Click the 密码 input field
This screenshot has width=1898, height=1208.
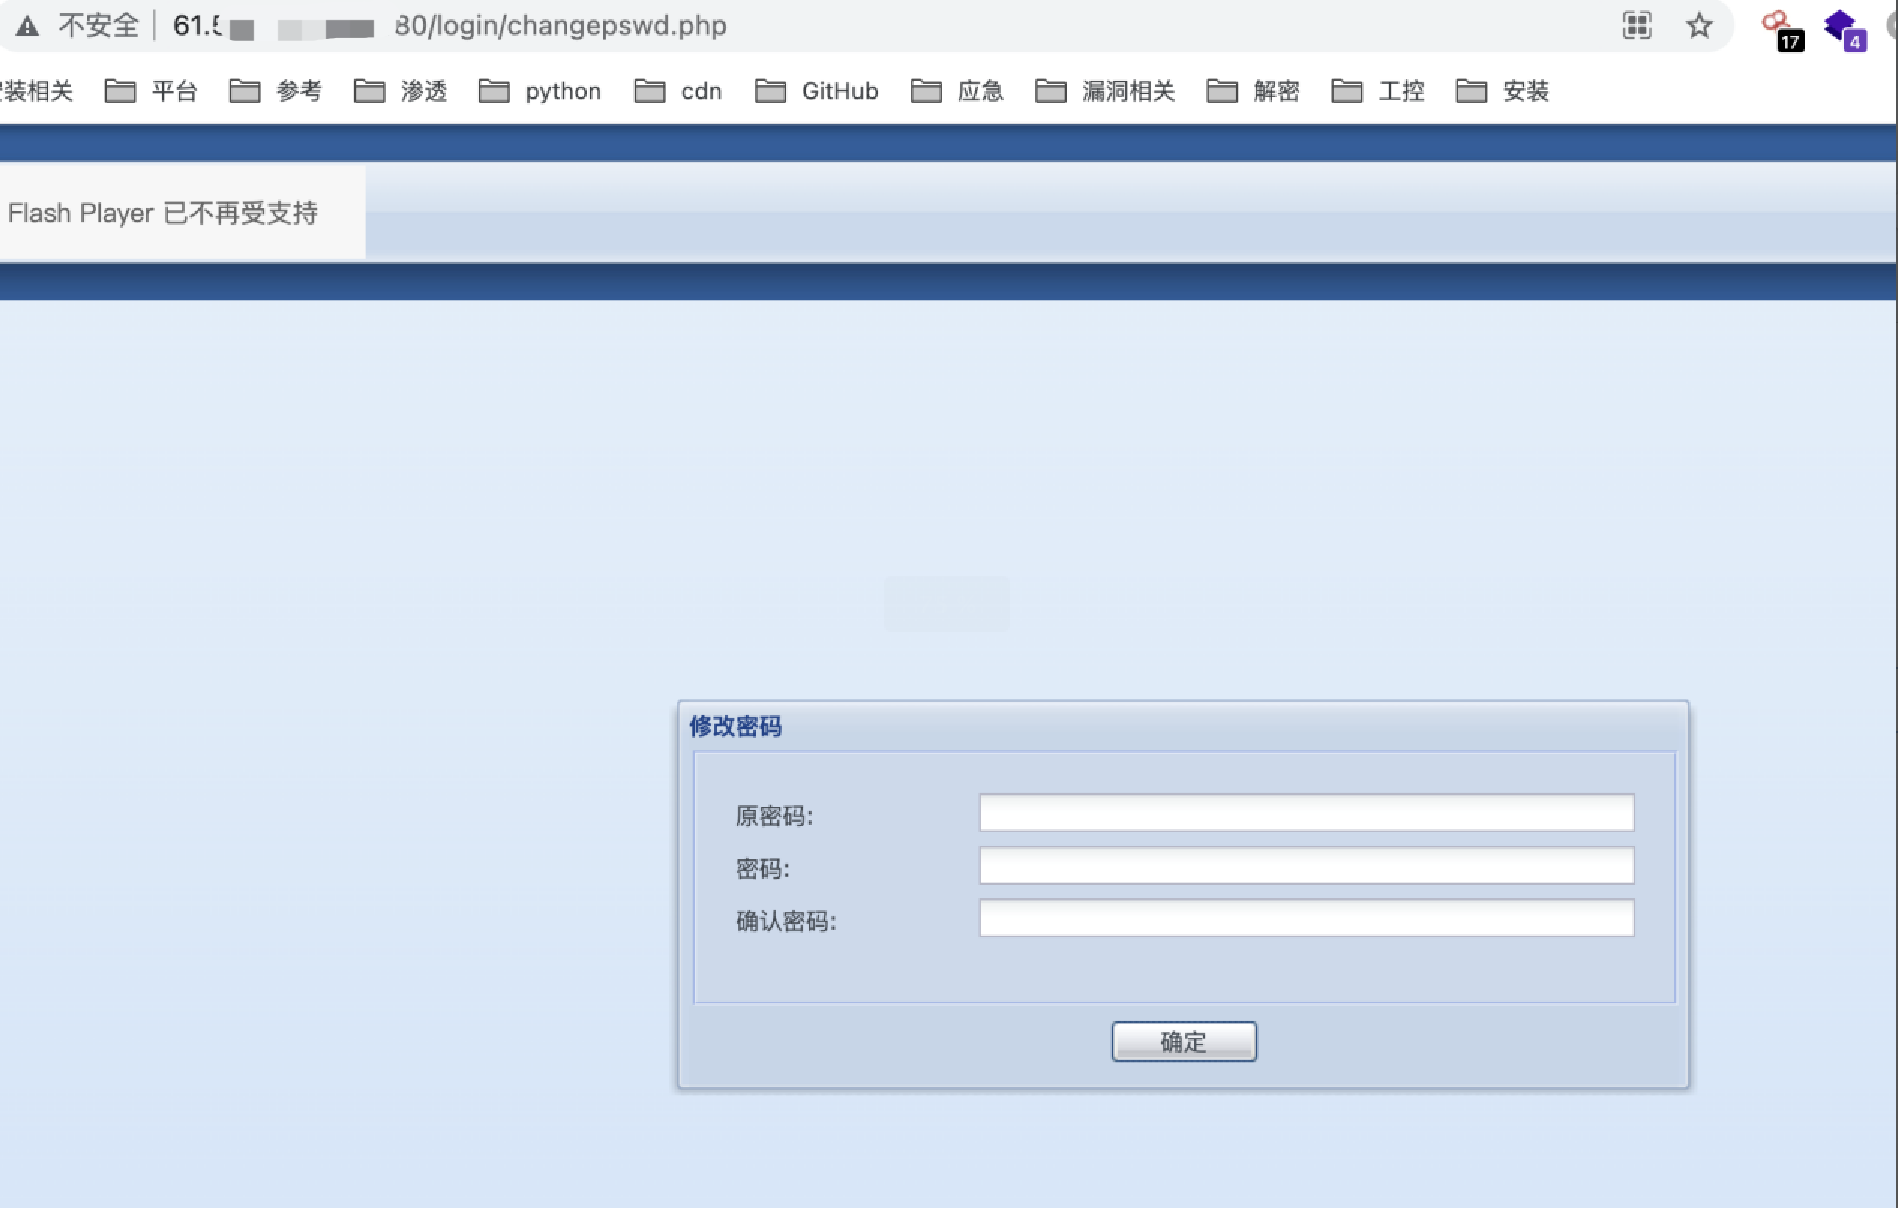pyautogui.click(x=1305, y=867)
